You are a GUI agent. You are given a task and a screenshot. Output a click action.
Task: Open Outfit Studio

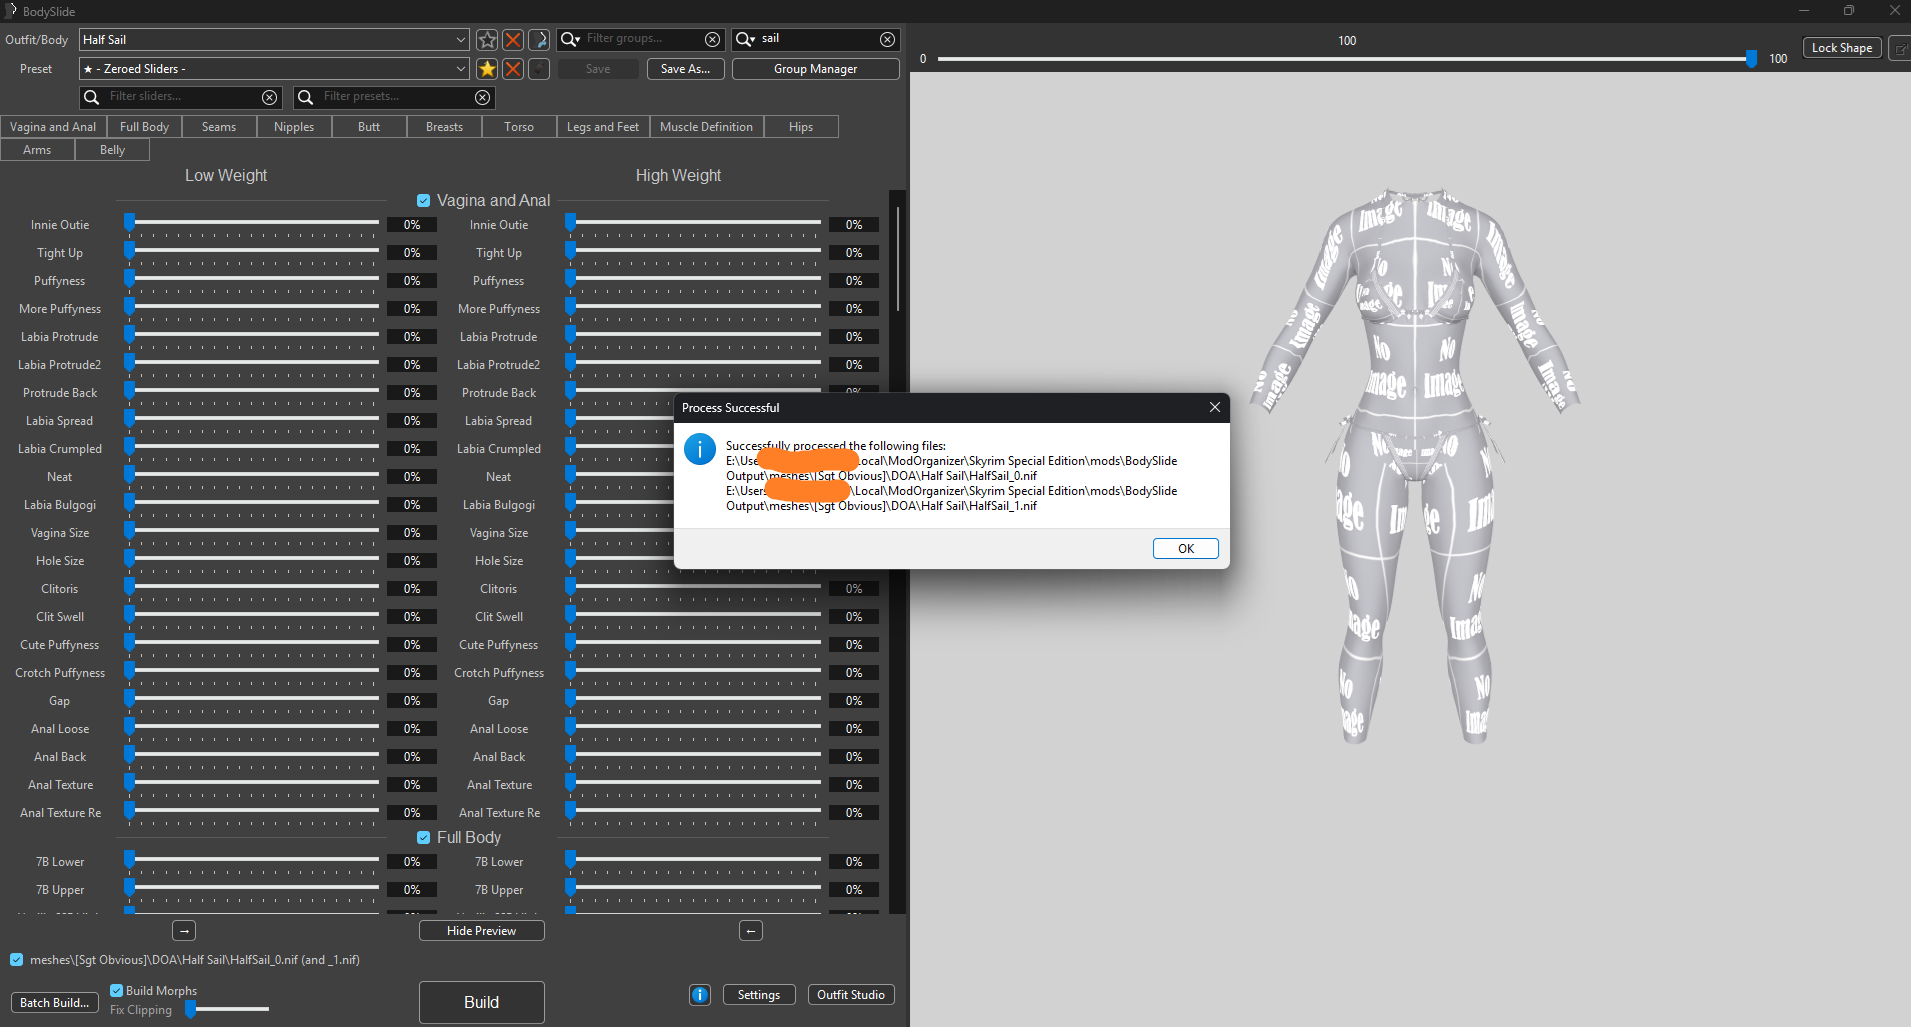pos(851,995)
